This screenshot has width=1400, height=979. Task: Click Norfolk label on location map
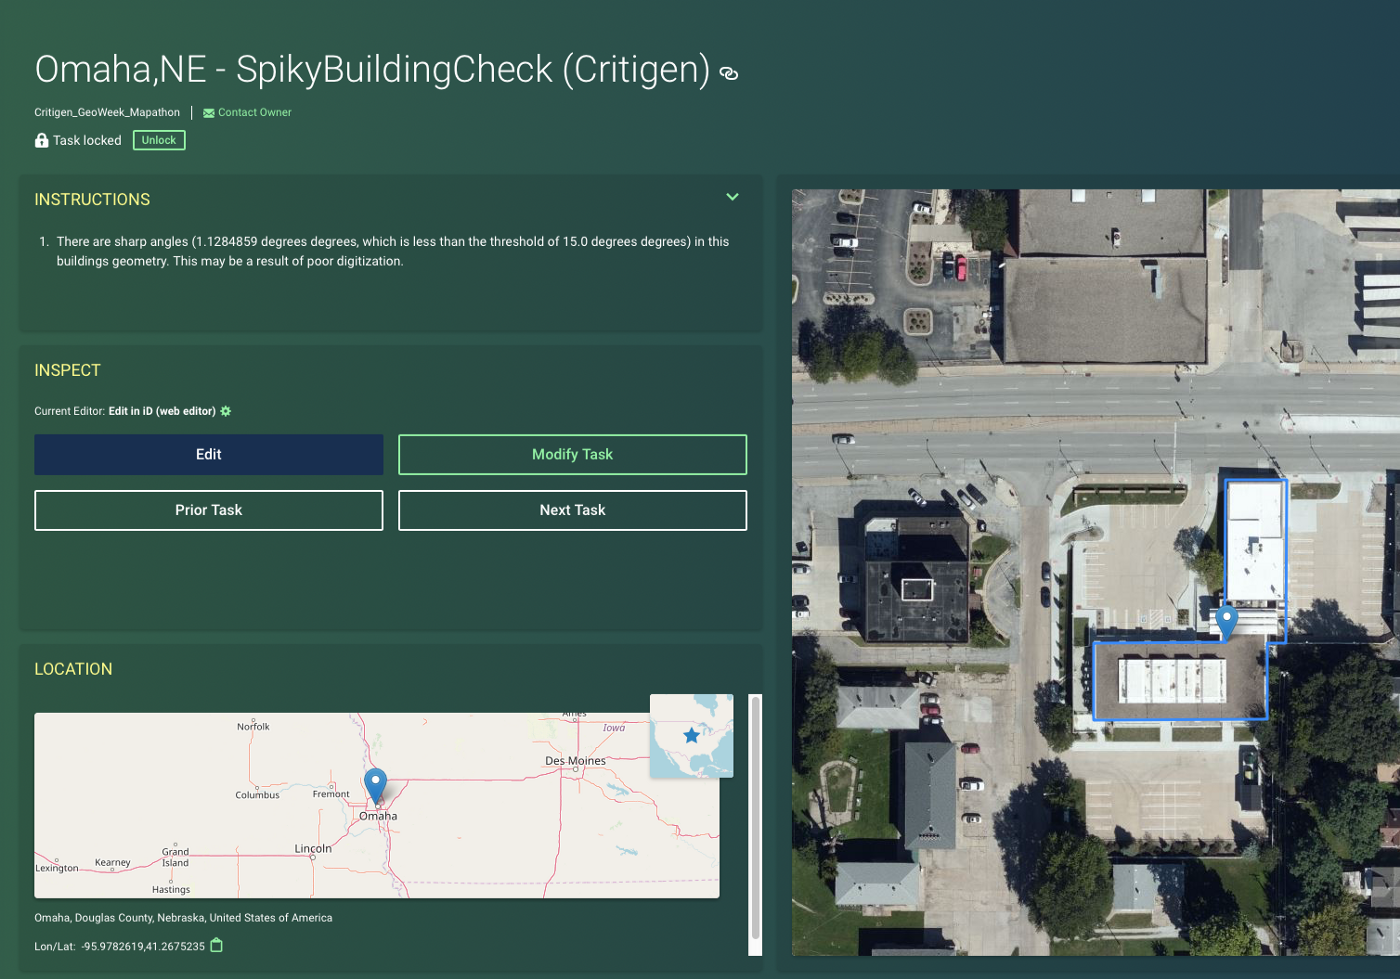[x=253, y=727]
